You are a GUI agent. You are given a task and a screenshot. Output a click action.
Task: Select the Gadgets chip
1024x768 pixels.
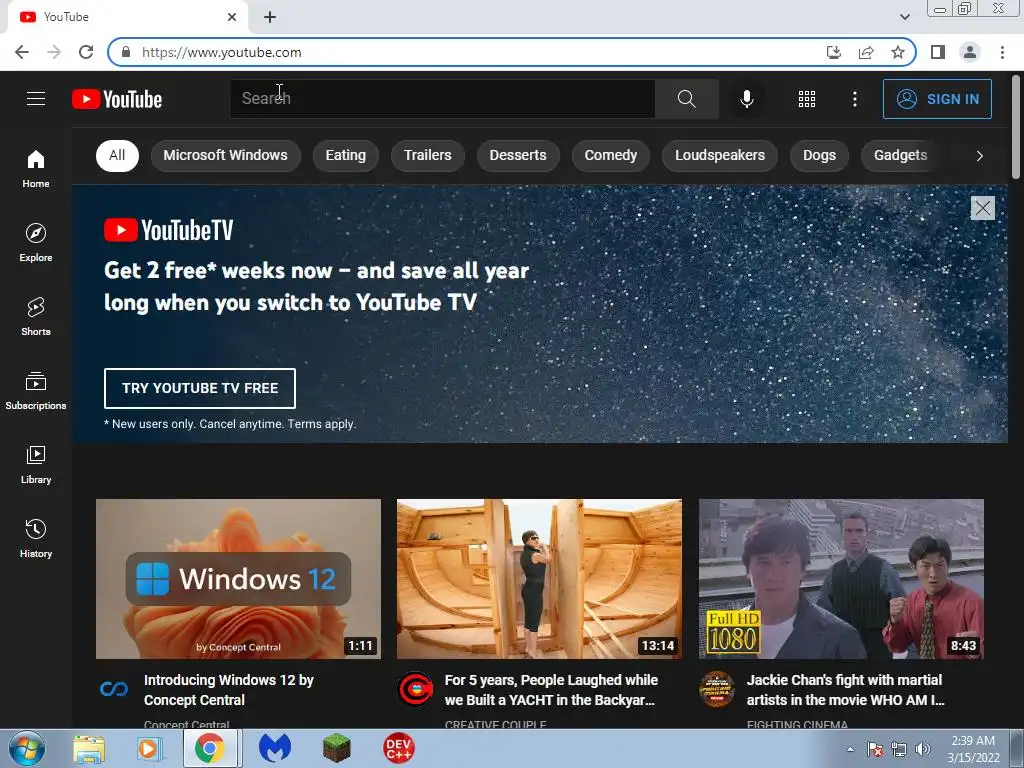pyautogui.click(x=901, y=155)
